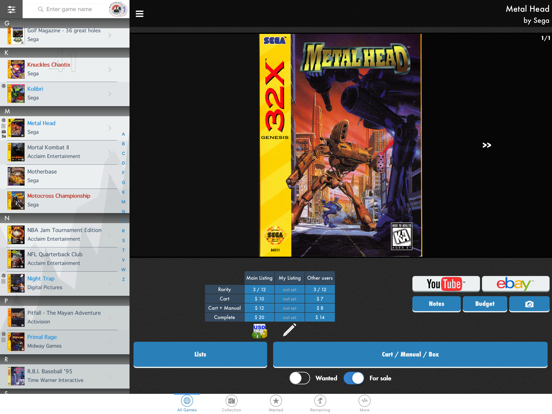Expand Kolibri row chevron

coord(109,94)
